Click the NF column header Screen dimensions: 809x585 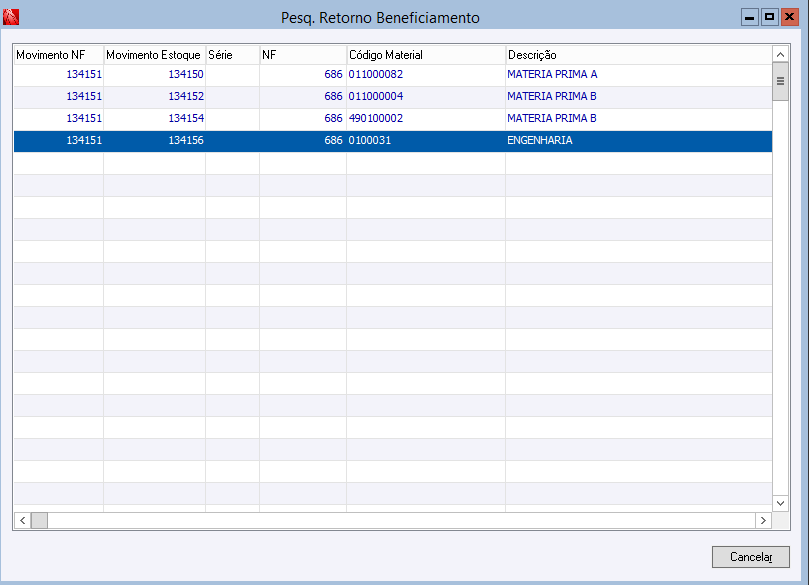click(x=303, y=55)
